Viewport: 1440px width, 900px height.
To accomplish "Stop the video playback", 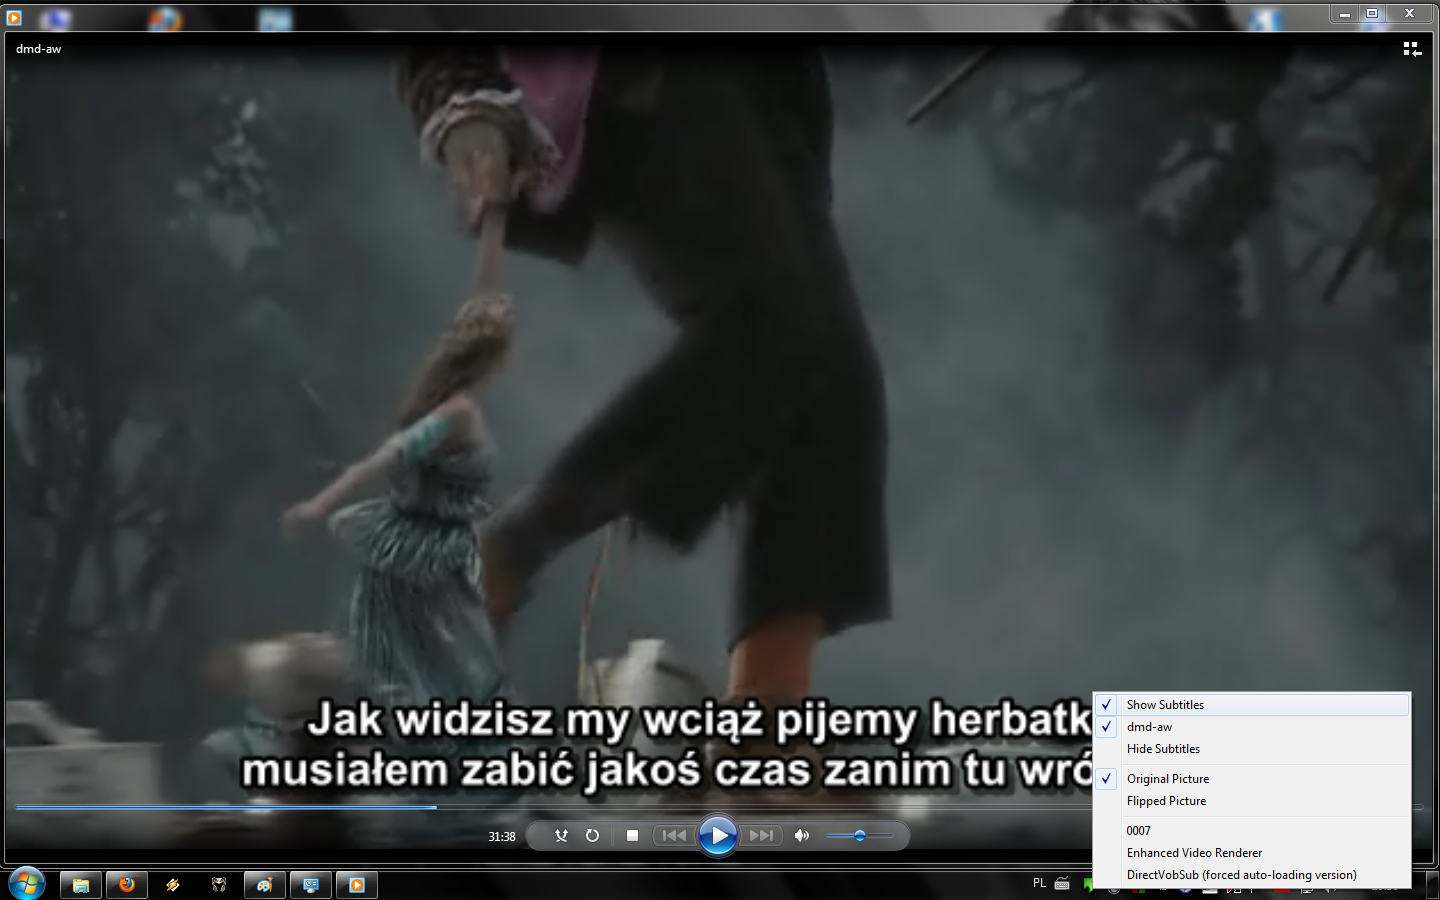I will [x=632, y=835].
